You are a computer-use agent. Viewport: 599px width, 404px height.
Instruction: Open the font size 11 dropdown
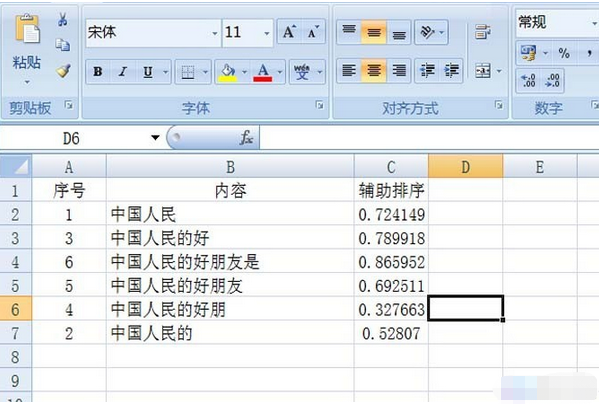(267, 33)
